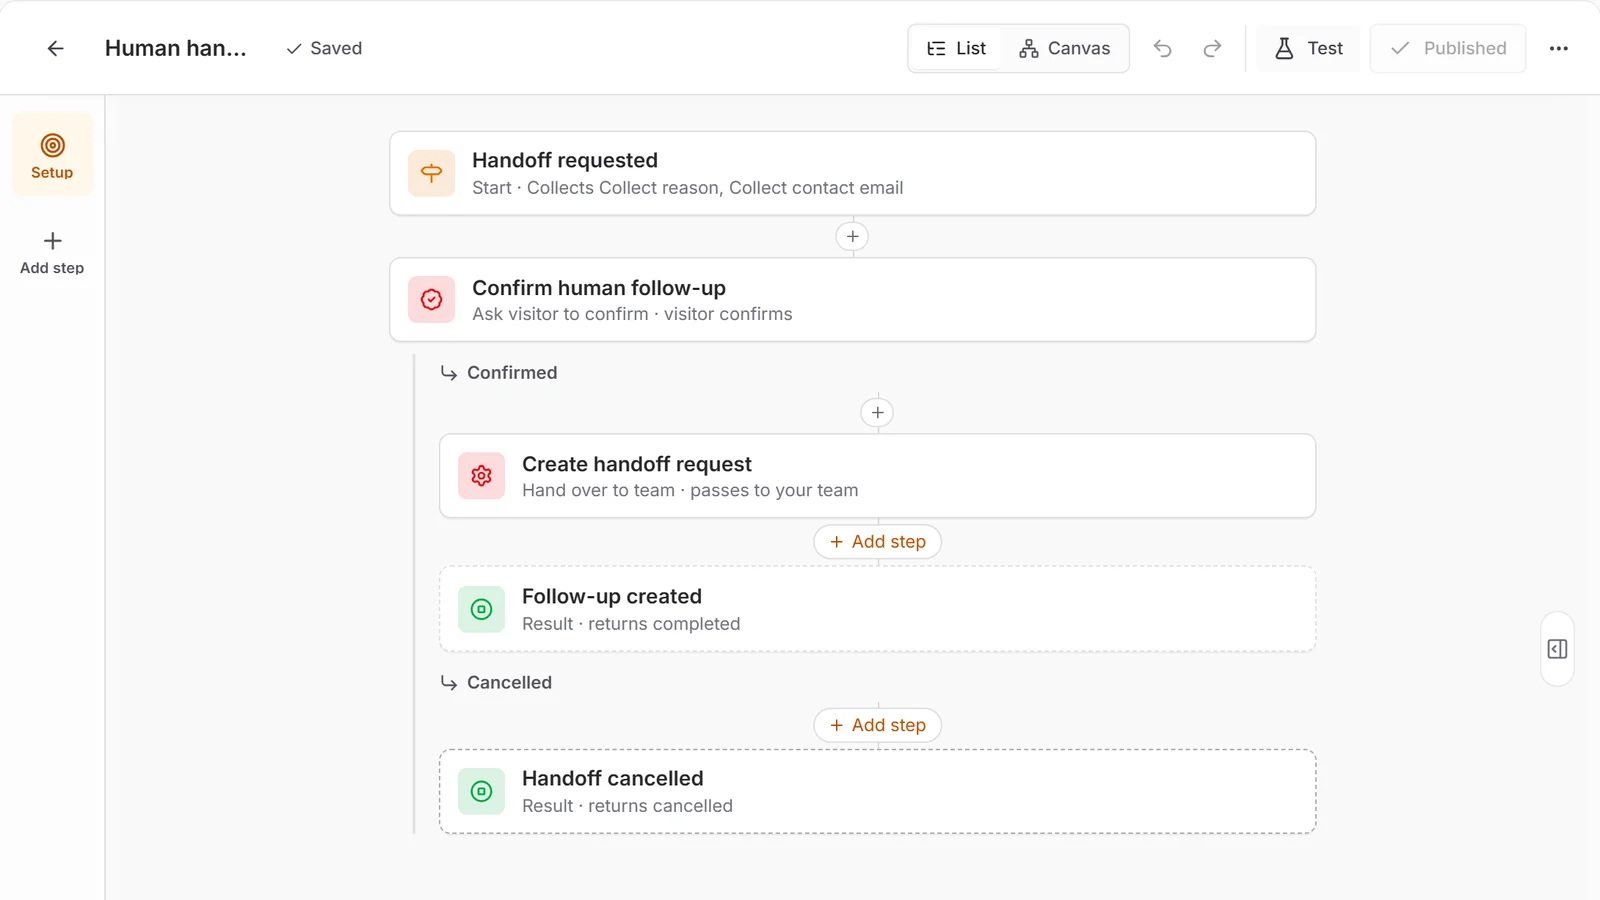Select the Follow-up created result card

(877, 609)
